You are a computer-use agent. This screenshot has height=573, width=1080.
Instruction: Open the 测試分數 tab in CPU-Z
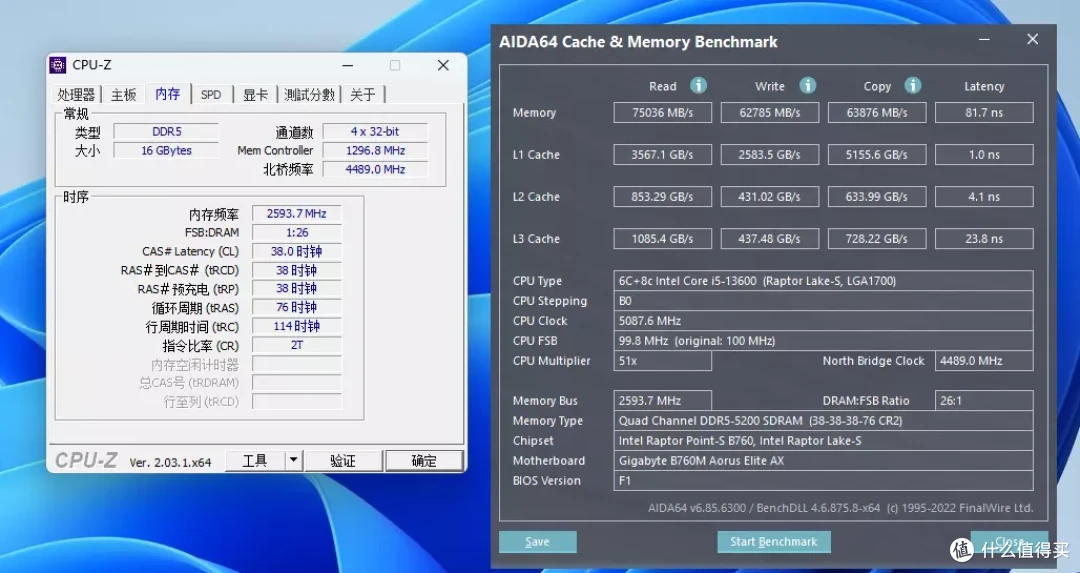309,94
